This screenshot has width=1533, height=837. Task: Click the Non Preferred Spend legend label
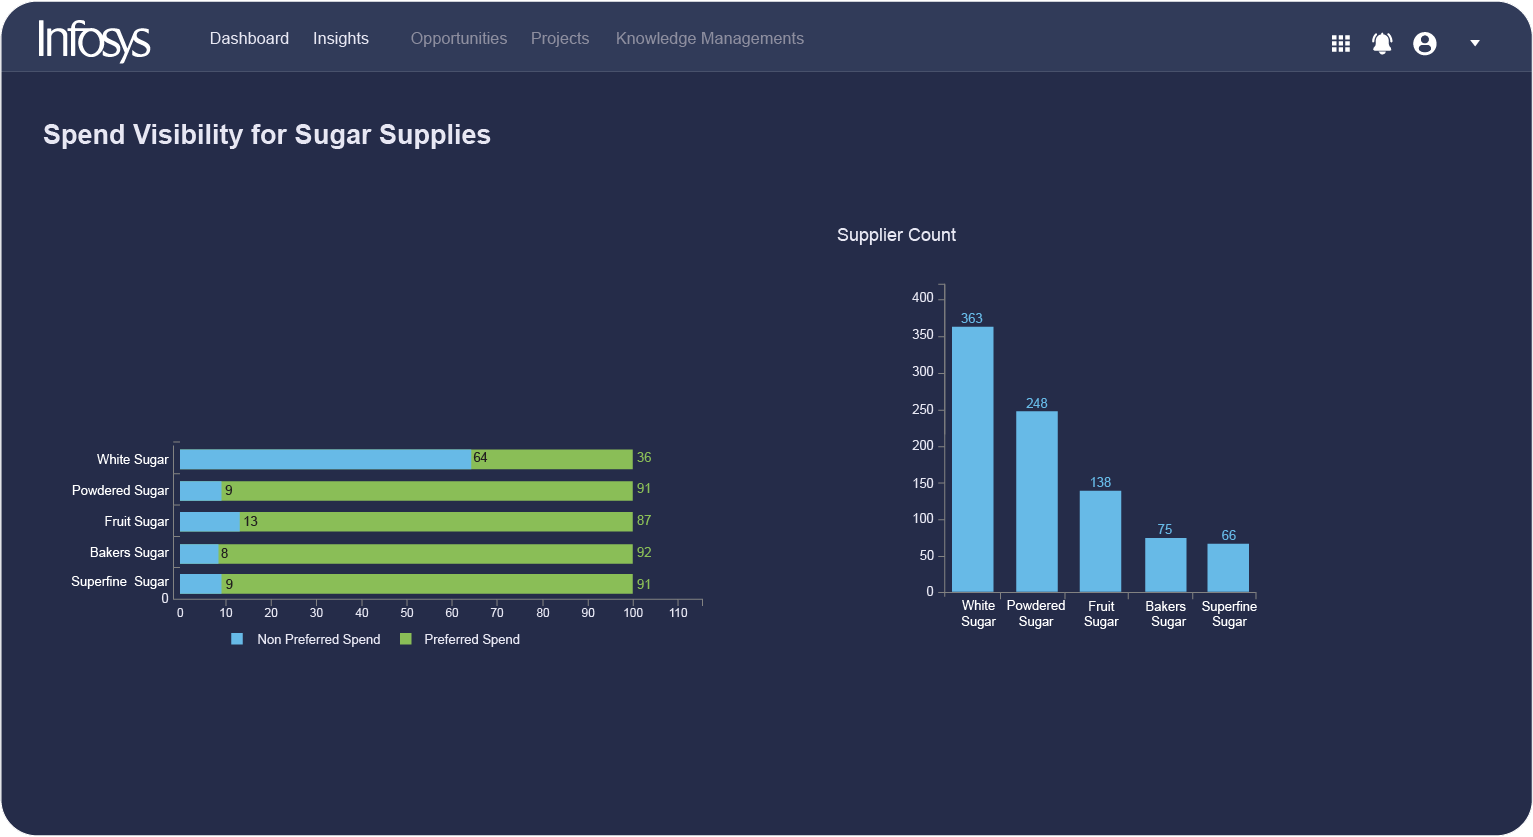coord(318,639)
